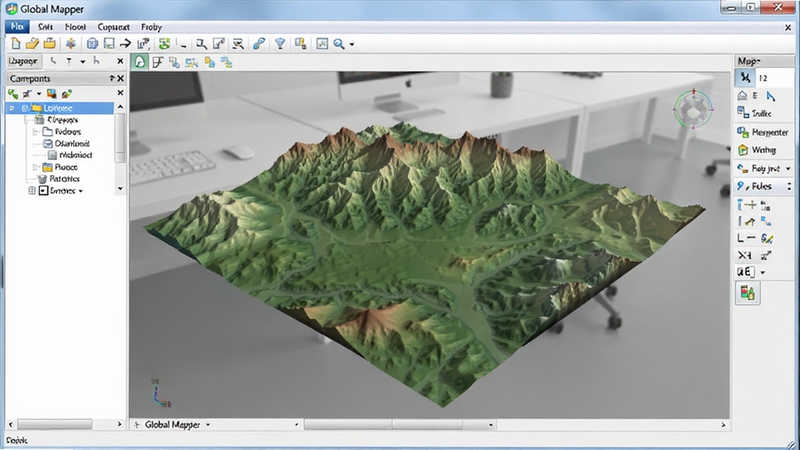Open the dropdown arrow beside the zoom magnifier
The height and width of the screenshot is (450, 800).
point(352,44)
